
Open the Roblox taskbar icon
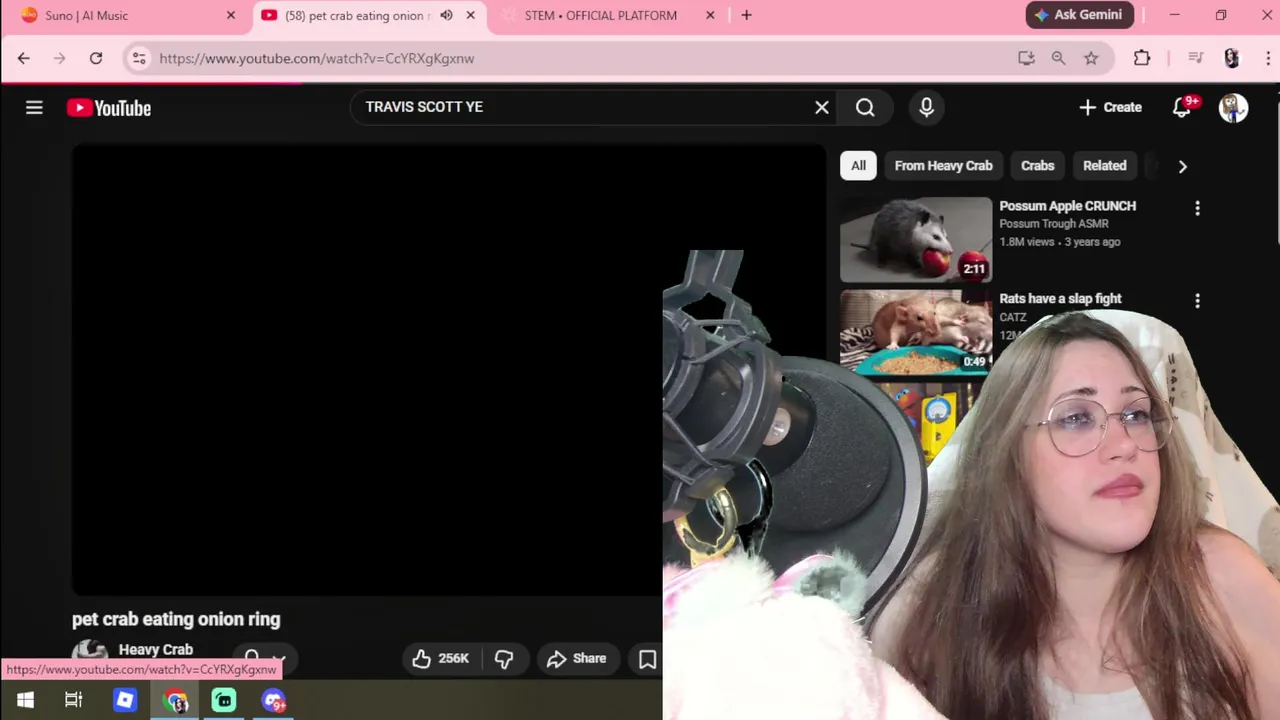(x=125, y=700)
